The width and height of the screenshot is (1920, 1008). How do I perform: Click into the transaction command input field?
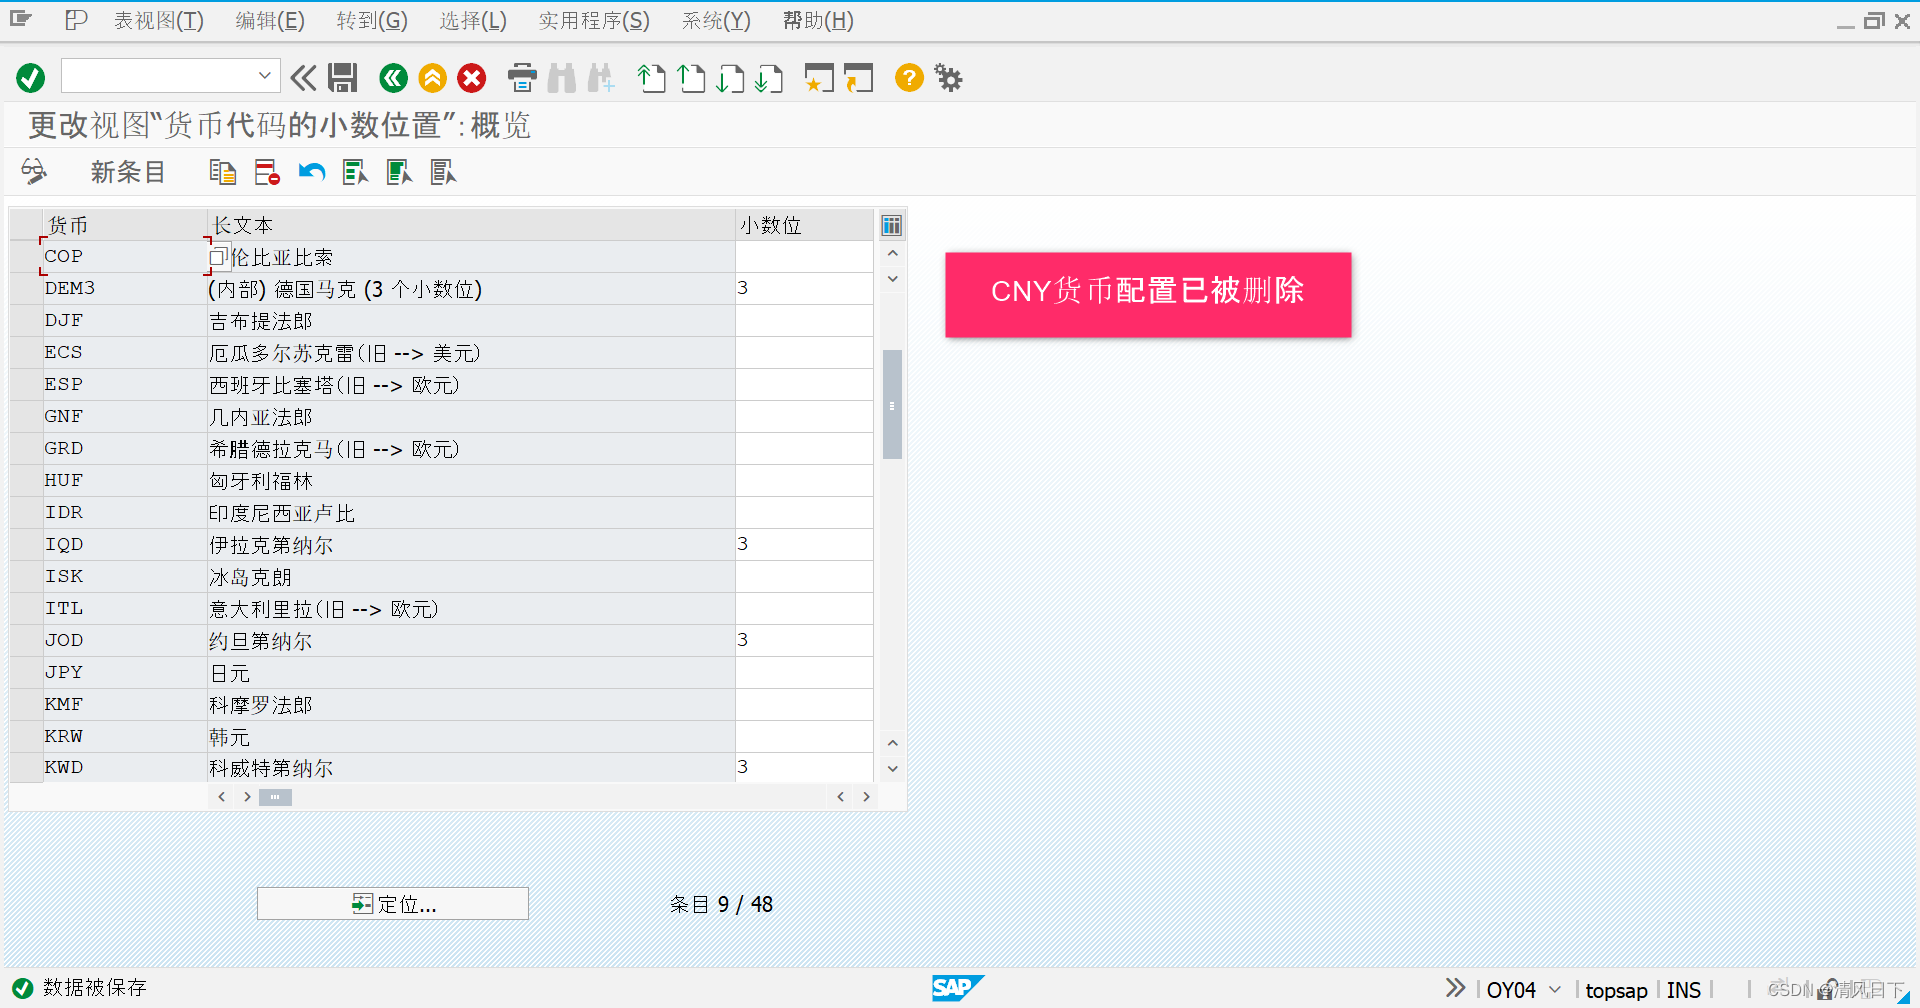[x=160, y=76]
